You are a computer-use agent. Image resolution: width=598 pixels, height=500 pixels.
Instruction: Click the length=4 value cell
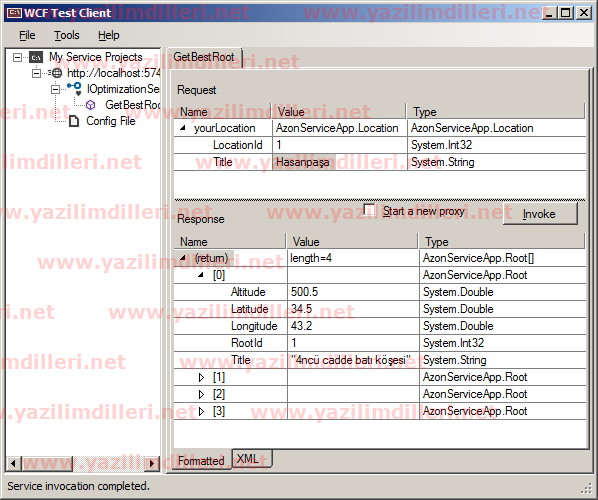[353, 258]
